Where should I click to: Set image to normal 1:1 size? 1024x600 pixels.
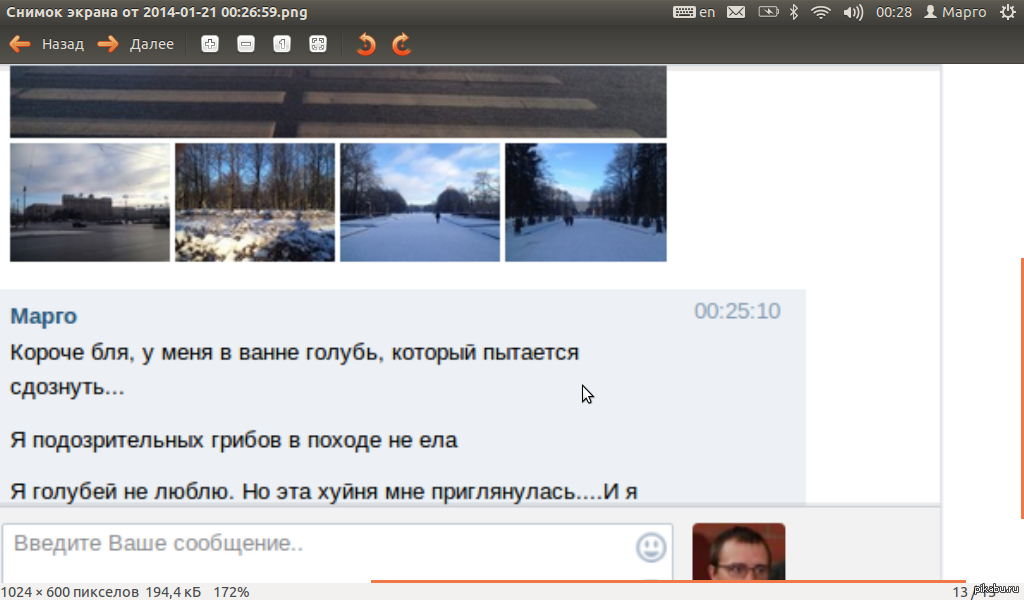pyautogui.click(x=282, y=44)
